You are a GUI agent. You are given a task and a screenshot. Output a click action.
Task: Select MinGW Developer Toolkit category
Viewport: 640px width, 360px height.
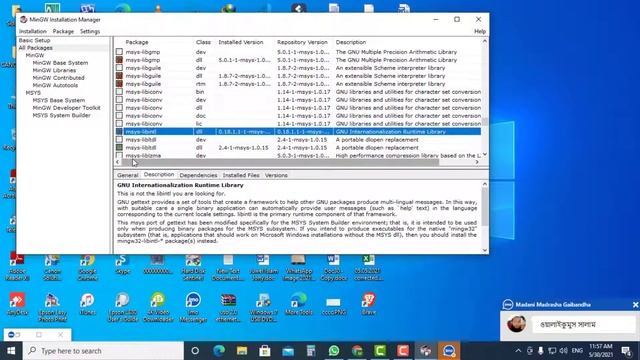point(66,108)
